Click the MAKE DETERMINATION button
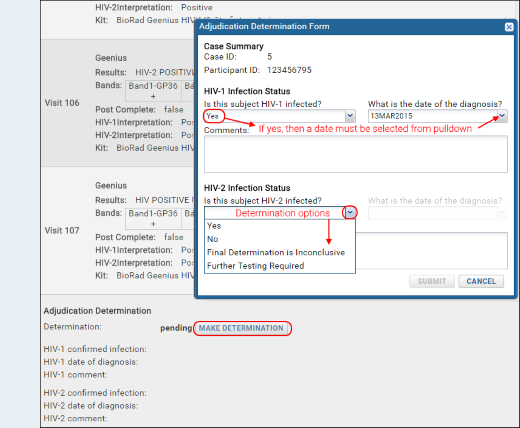The image size is (520, 428). (x=241, y=328)
